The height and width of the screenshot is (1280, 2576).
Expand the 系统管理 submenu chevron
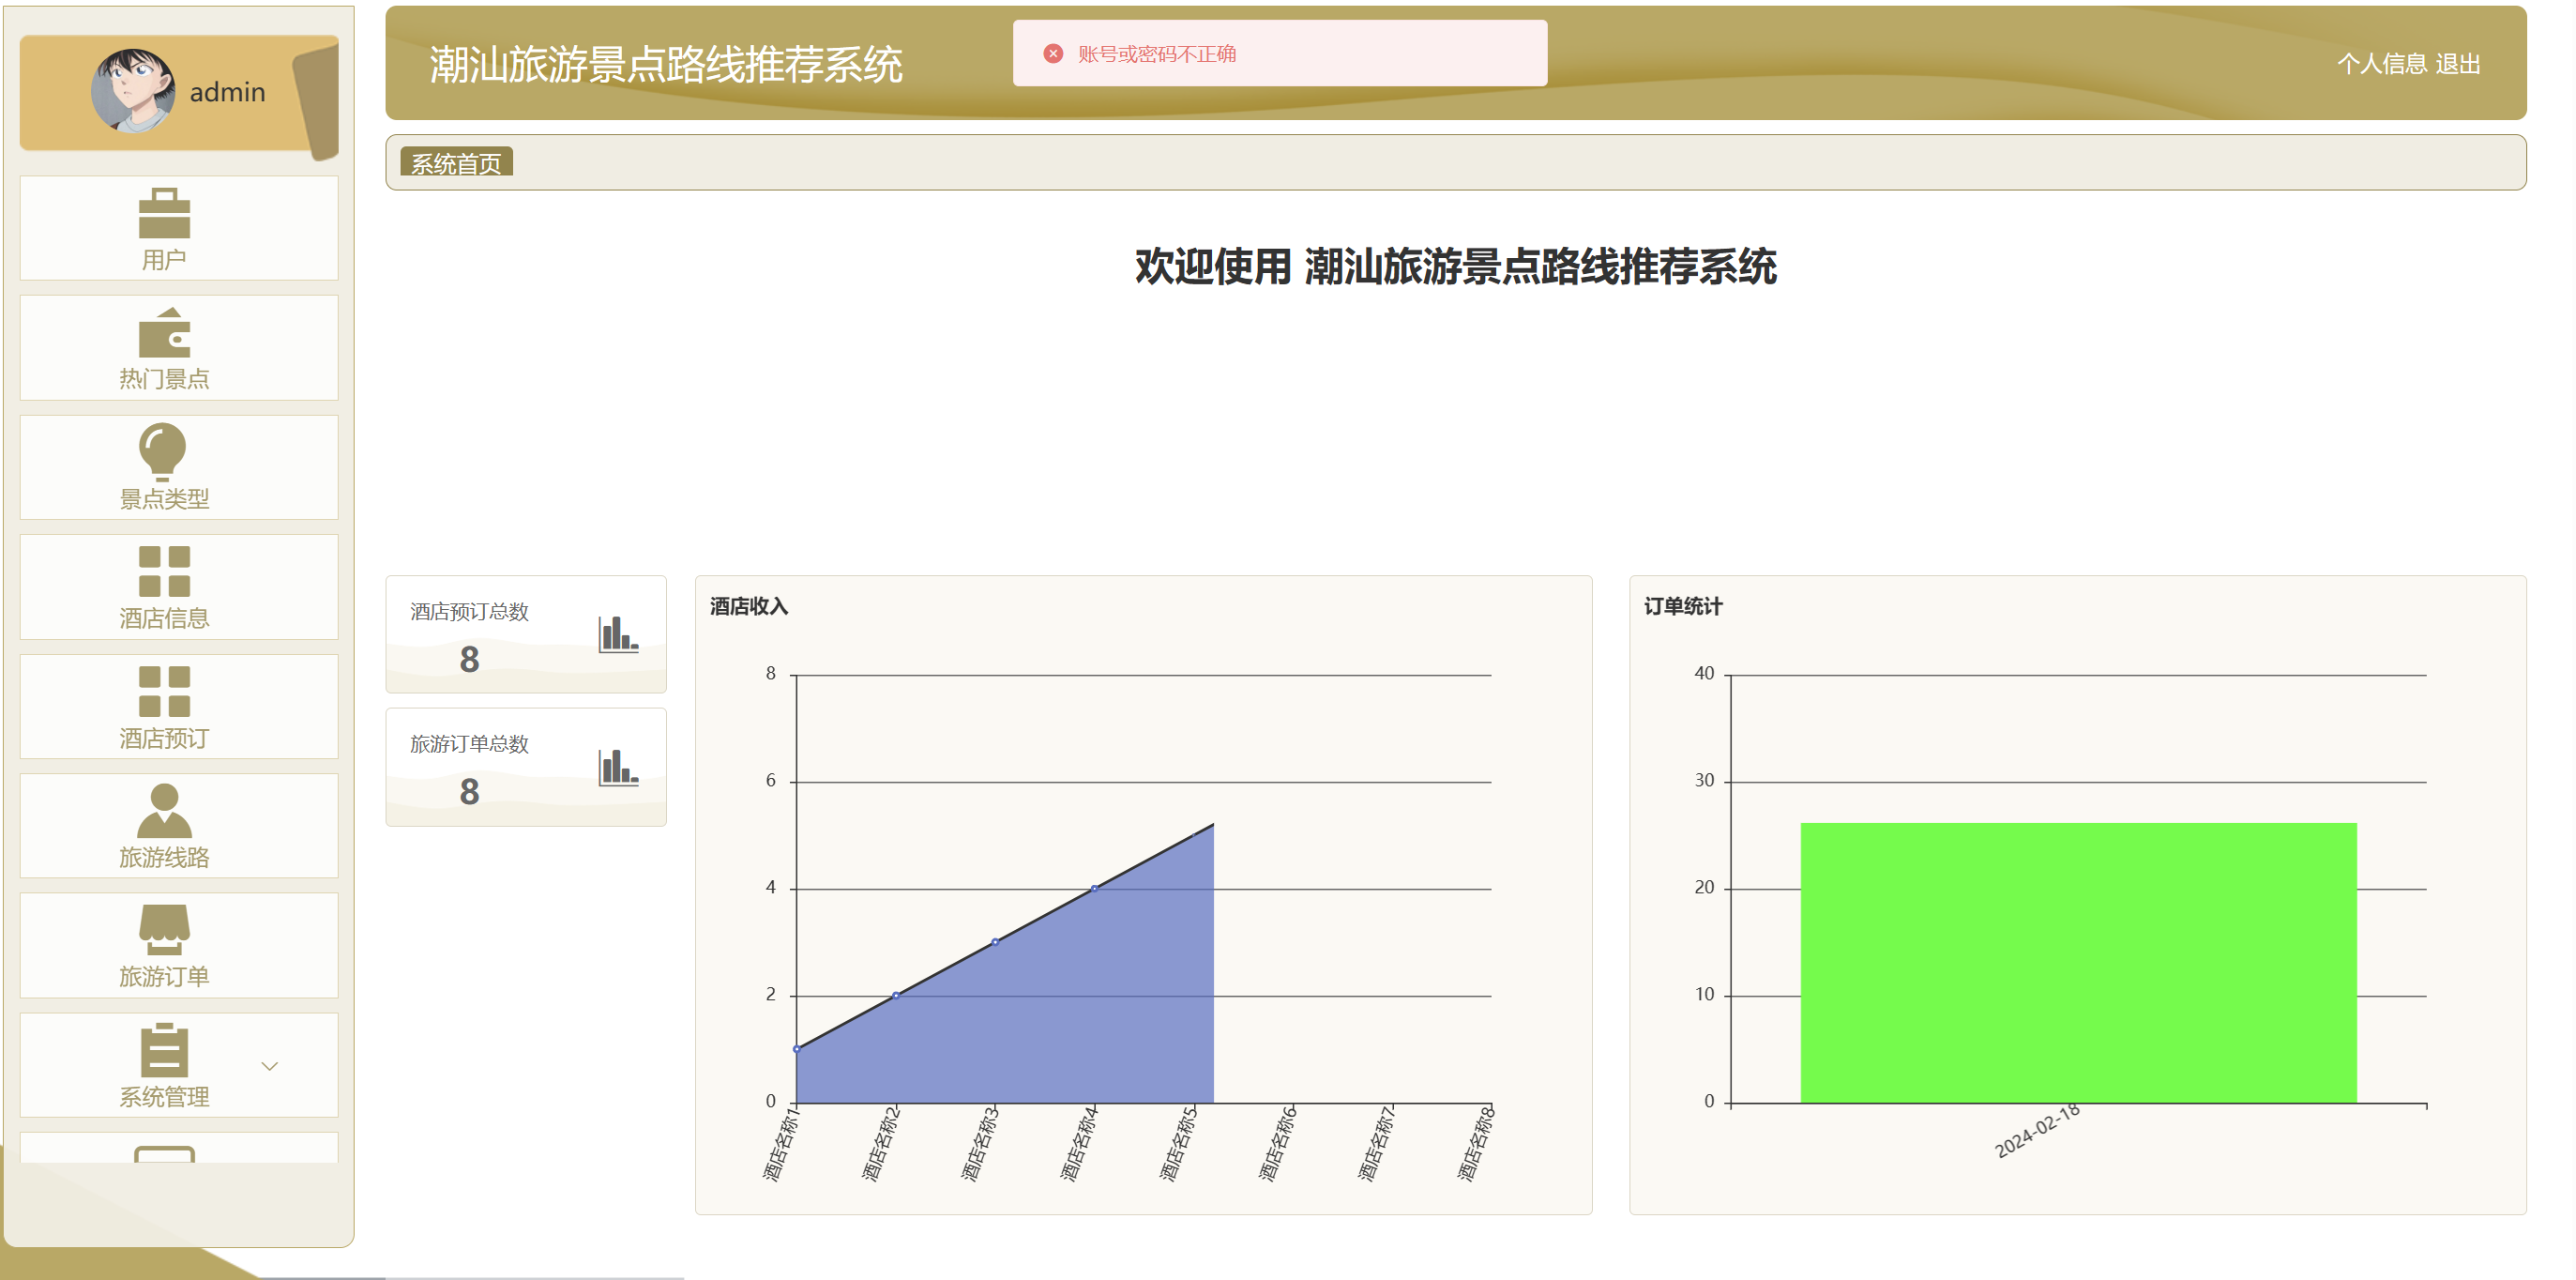click(269, 1066)
